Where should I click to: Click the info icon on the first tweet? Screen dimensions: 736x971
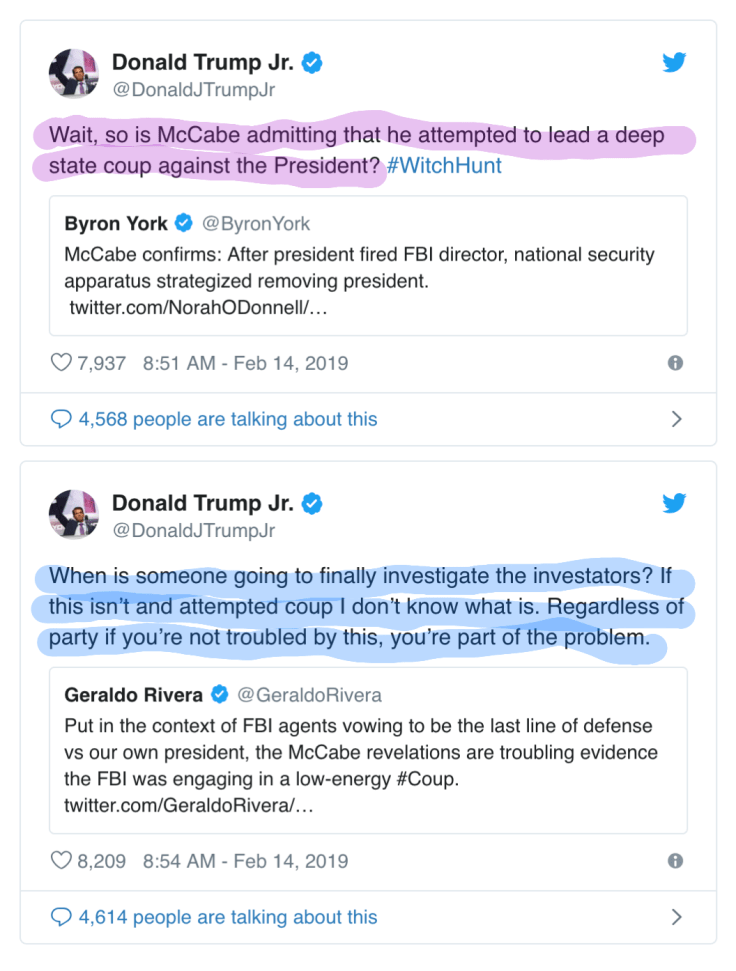675,363
